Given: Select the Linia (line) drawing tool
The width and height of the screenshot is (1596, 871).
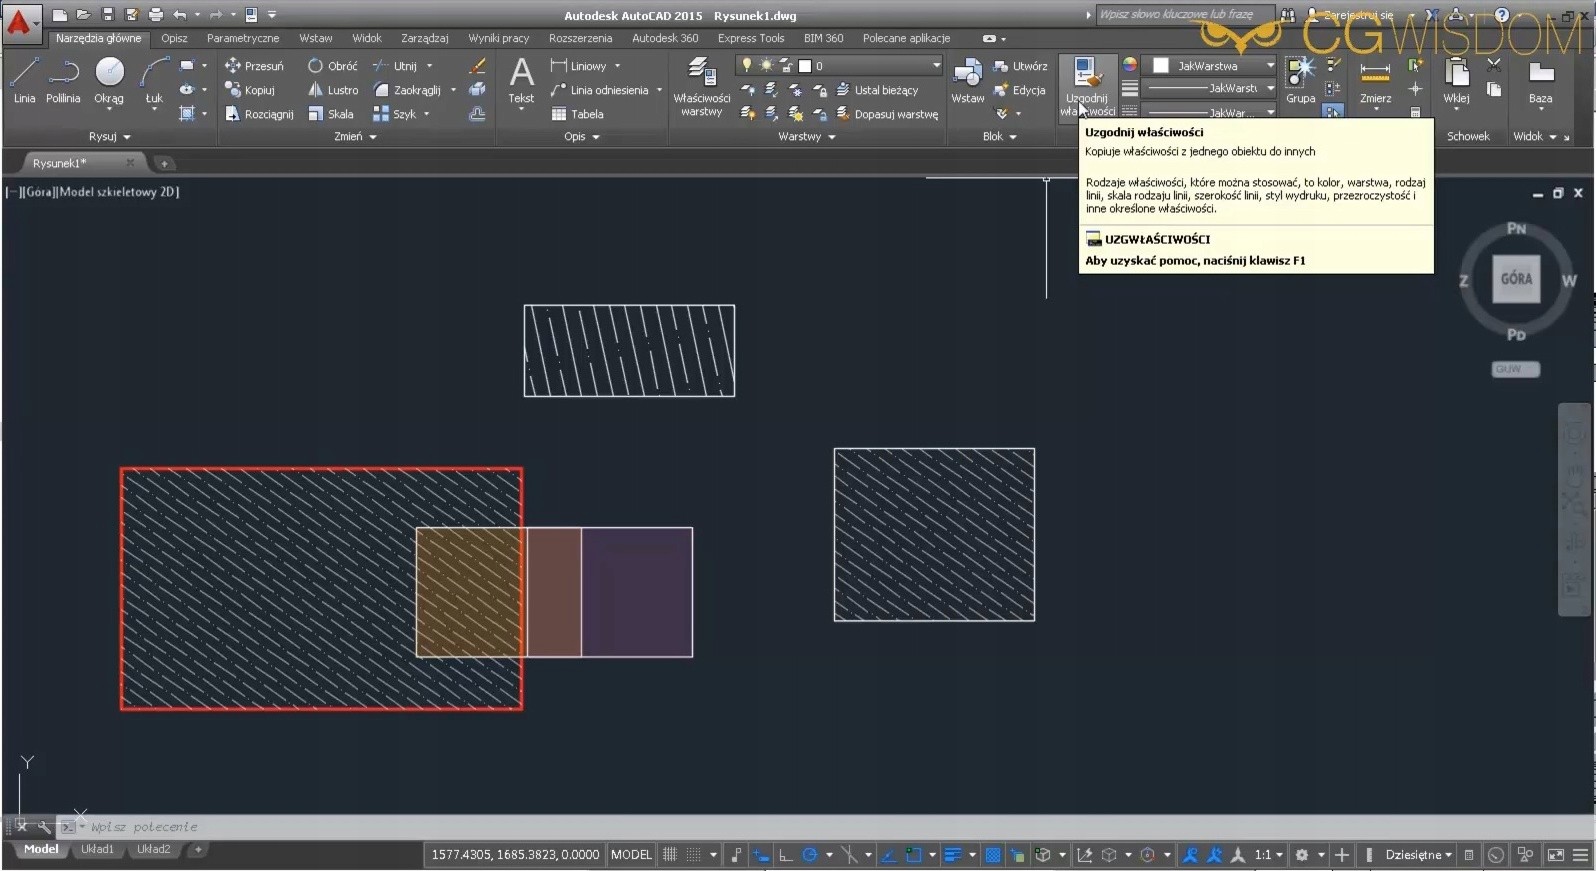Looking at the screenshot, I should point(24,80).
